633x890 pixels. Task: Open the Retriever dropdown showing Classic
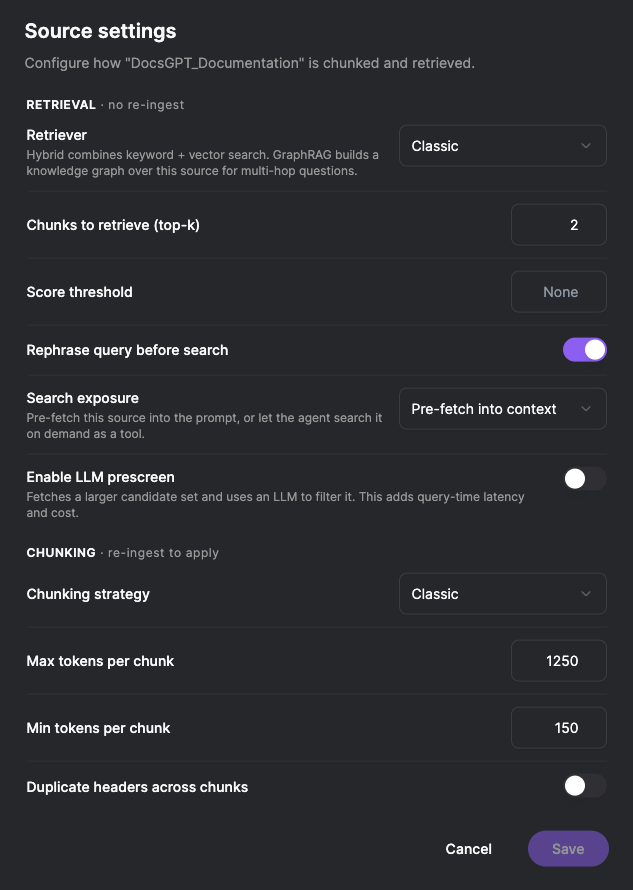[503, 146]
